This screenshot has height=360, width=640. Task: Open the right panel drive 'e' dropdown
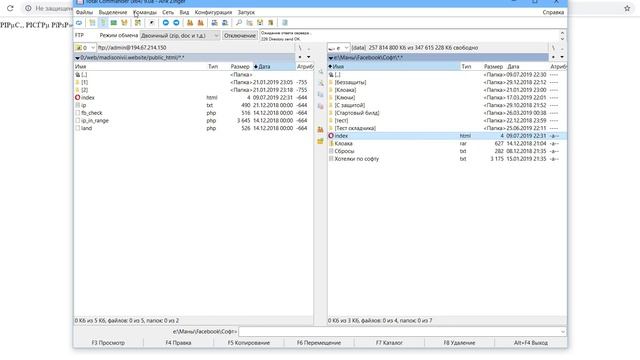pyautogui.click(x=338, y=48)
